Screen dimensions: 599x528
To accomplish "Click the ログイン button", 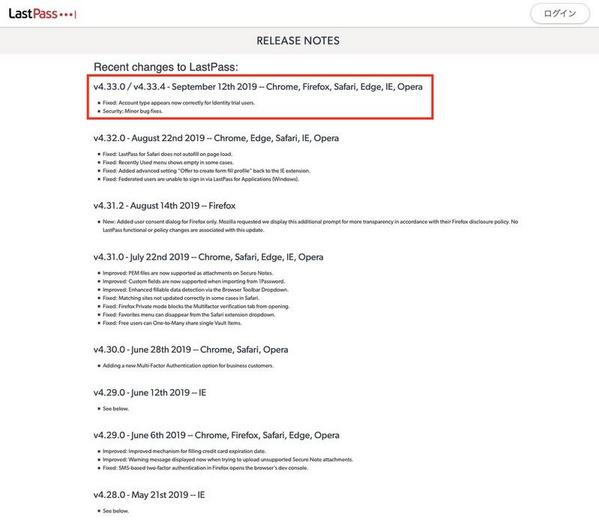I will (x=560, y=14).
